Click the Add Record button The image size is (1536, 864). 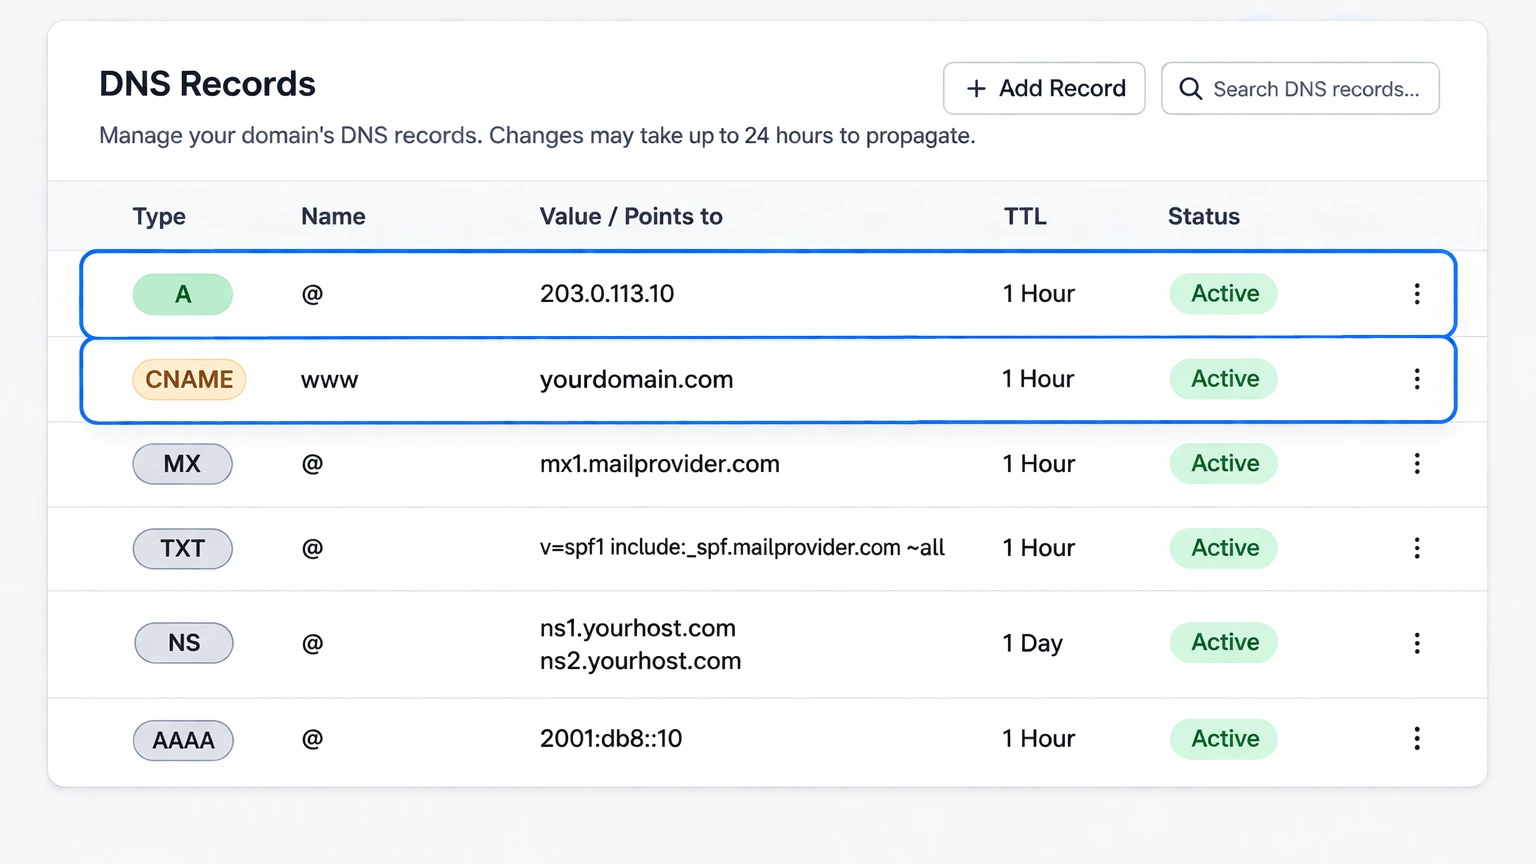(x=1044, y=88)
